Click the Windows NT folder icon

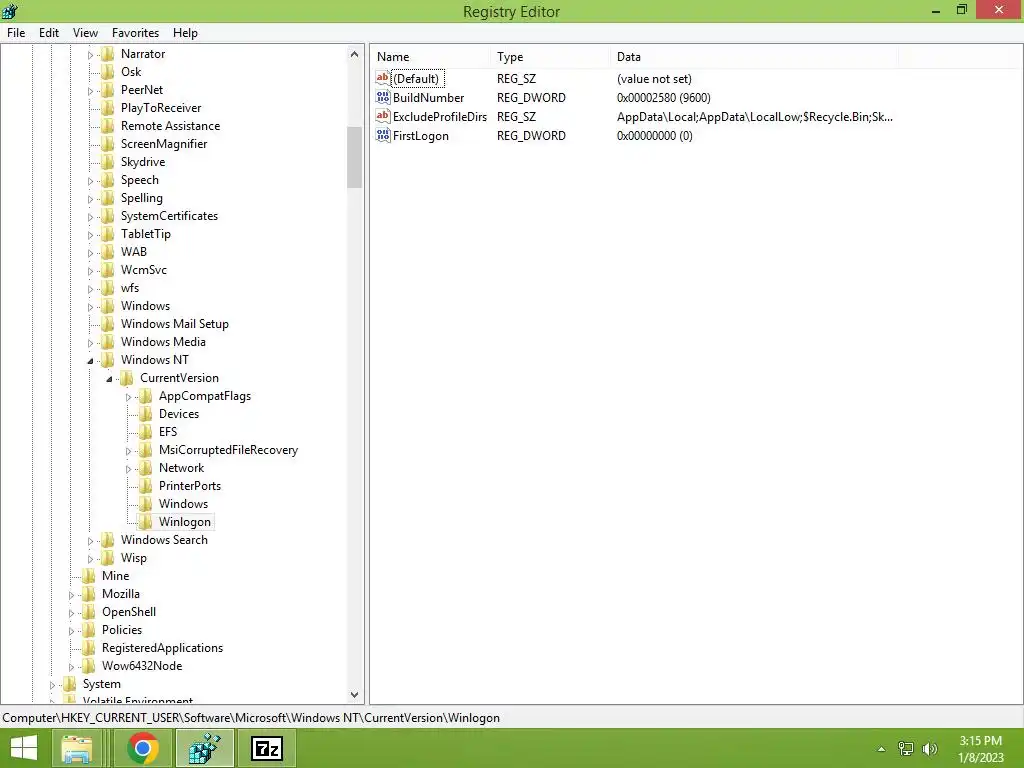(108, 360)
